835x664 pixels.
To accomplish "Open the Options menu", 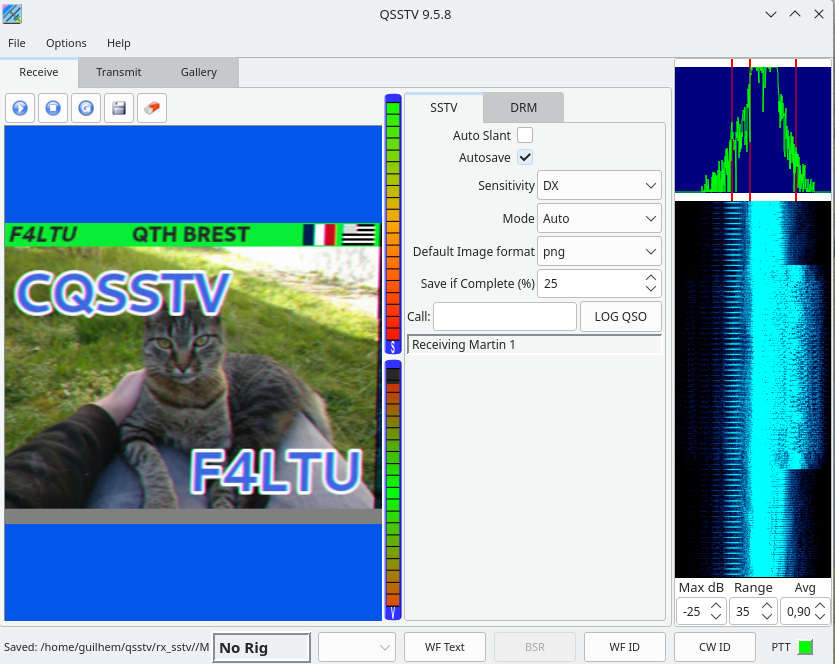I will pyautogui.click(x=66, y=43).
